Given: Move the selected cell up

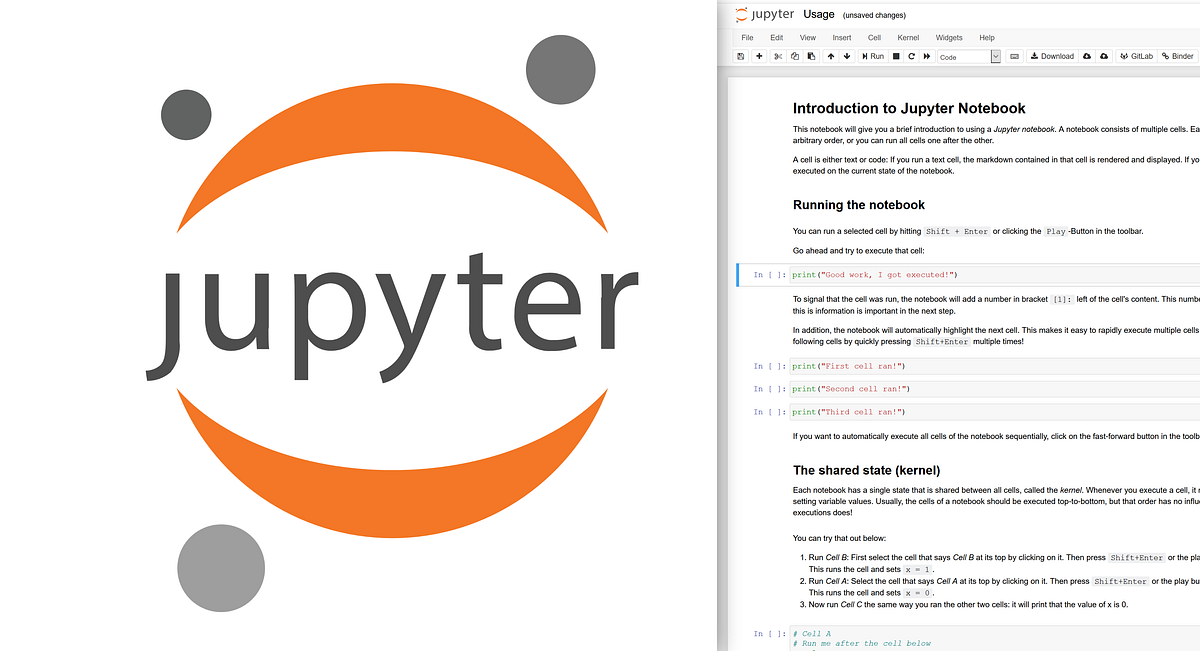Looking at the screenshot, I should pyautogui.click(x=830, y=56).
